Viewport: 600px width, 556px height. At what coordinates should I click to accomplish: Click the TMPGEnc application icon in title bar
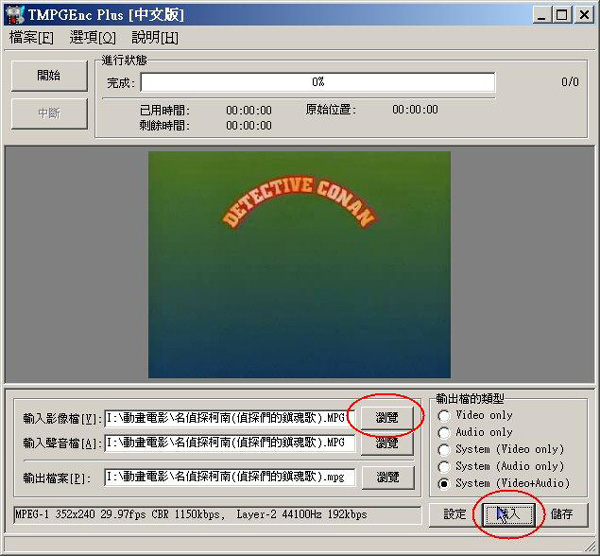(15, 15)
